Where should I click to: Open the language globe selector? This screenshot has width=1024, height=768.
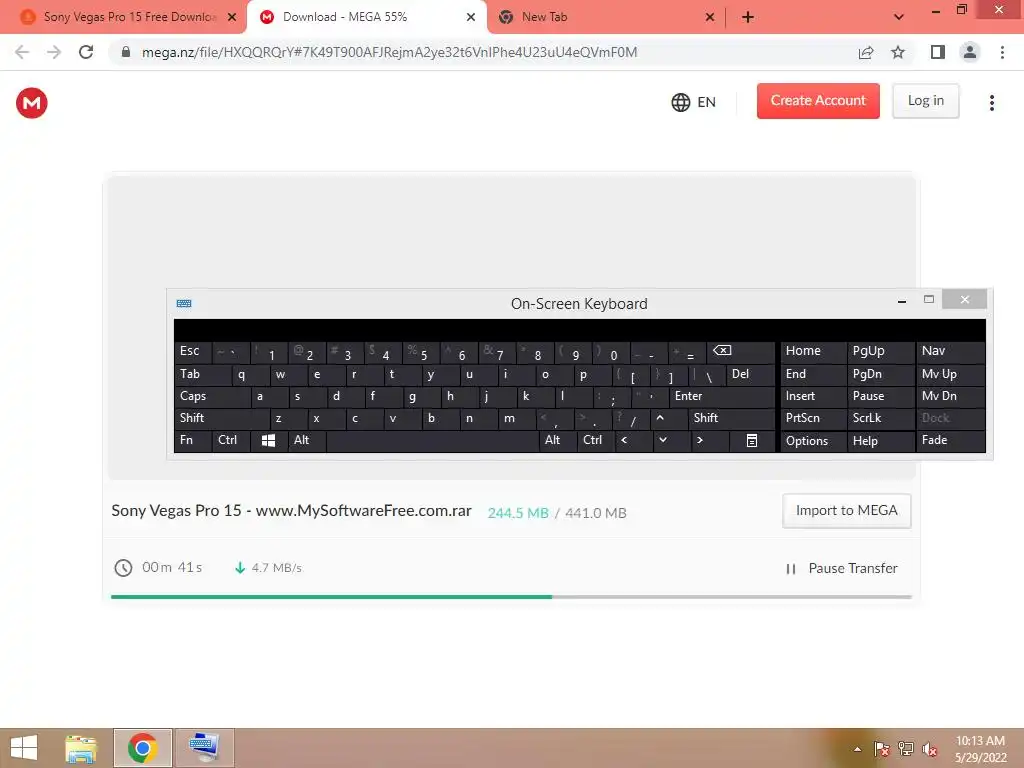693,102
